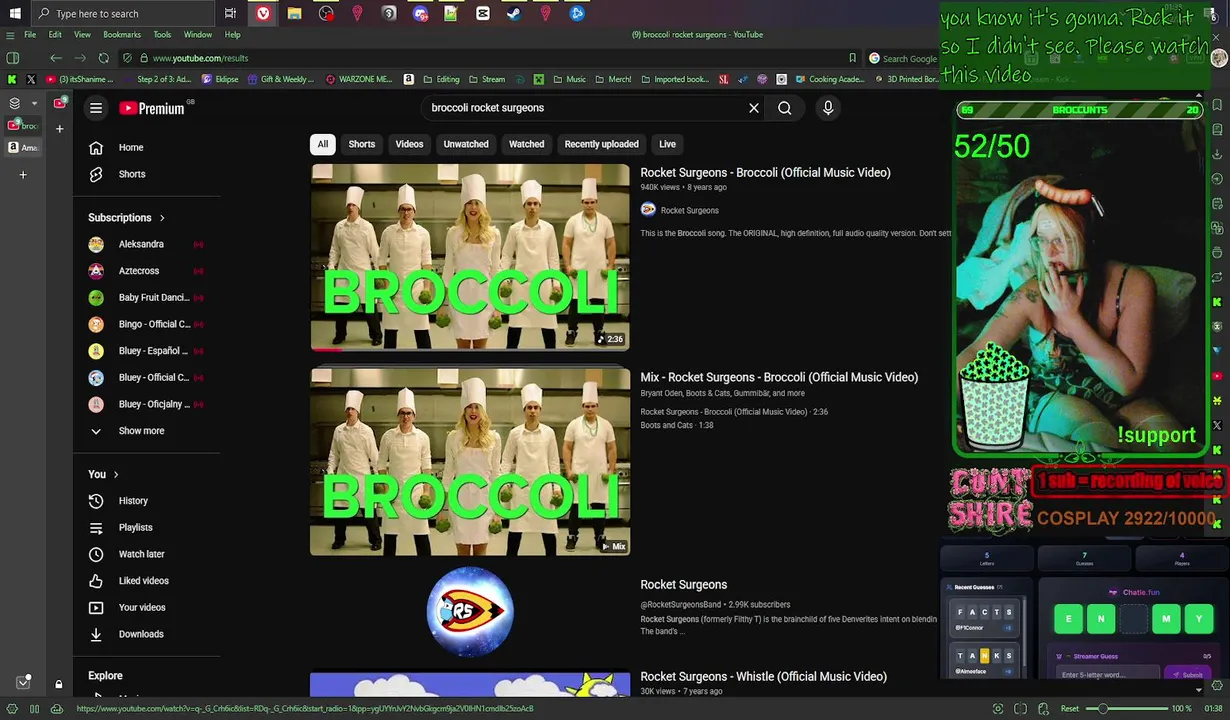Screen dimensions: 1230x720
Task: Open the X bookmark in bookmarks bar
Action: [x=31, y=79]
